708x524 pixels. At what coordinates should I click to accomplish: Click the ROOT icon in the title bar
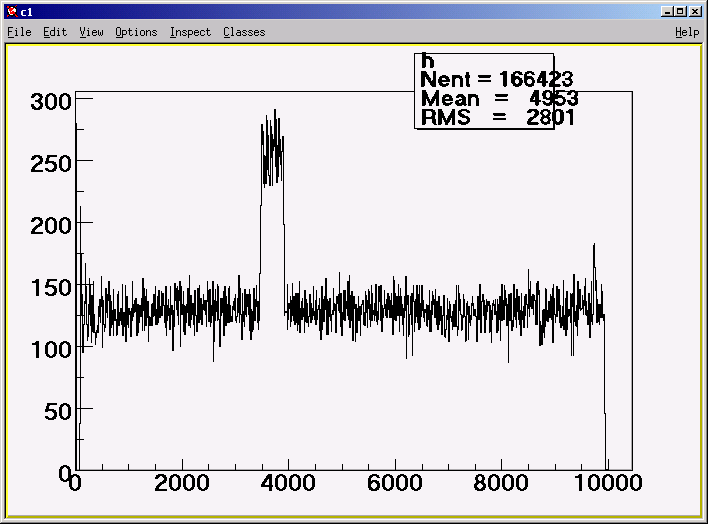tap(12, 12)
